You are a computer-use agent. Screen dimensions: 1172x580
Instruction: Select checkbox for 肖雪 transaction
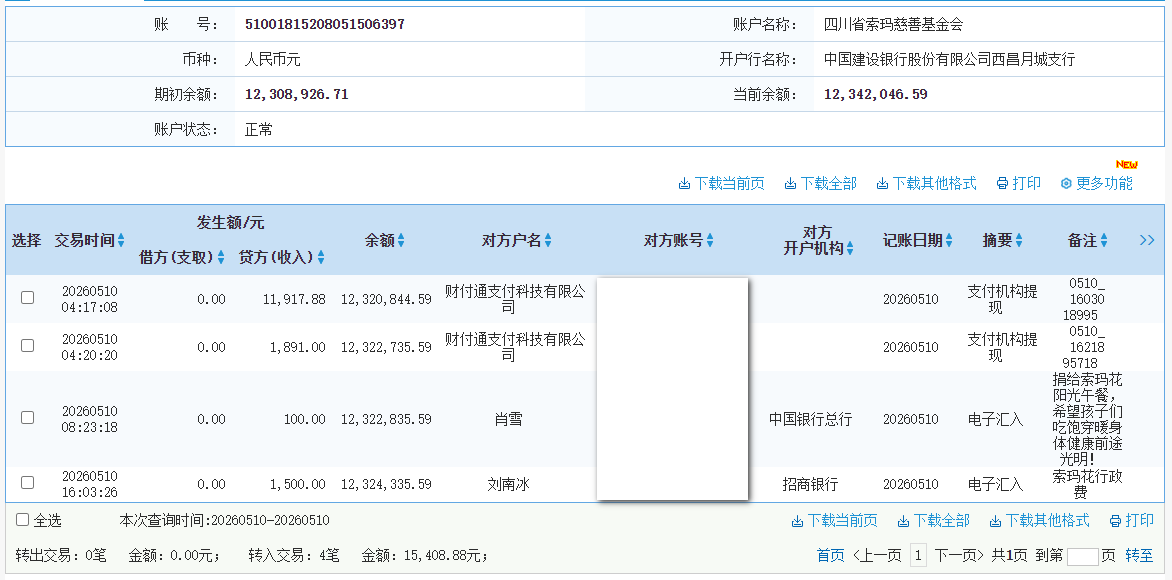28,417
